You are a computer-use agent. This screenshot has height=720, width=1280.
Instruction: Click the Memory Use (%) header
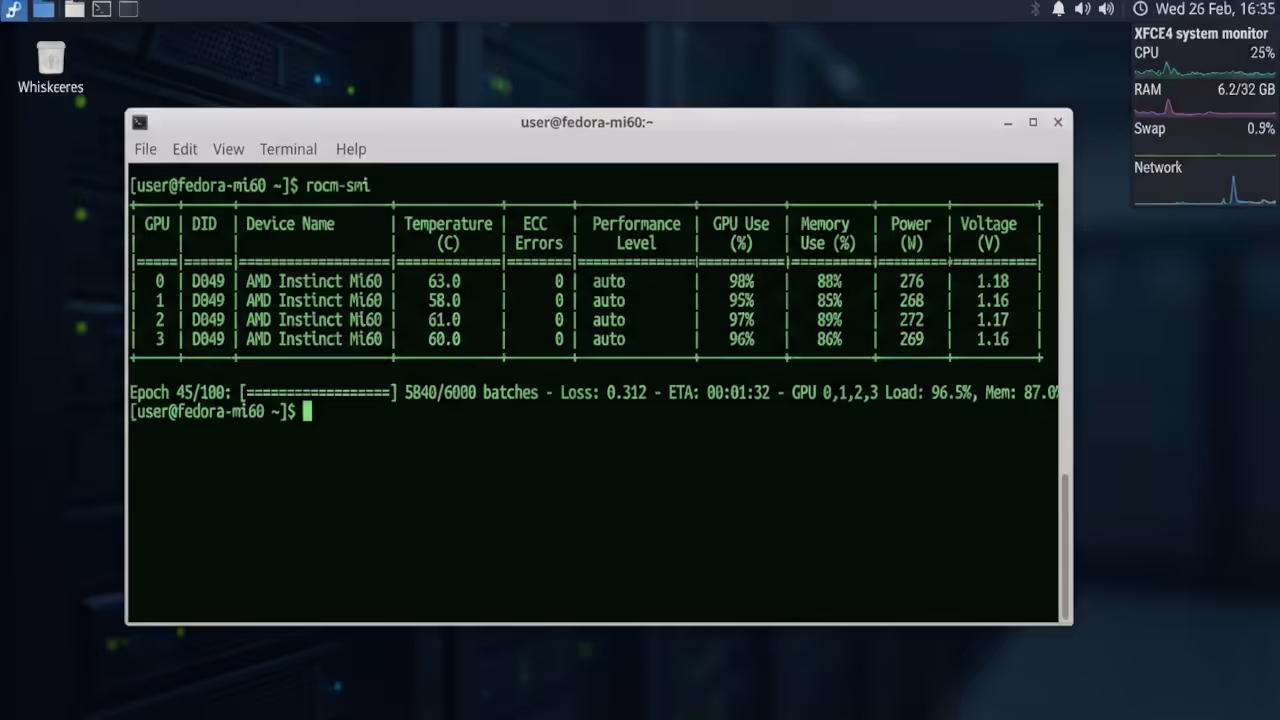pos(828,233)
